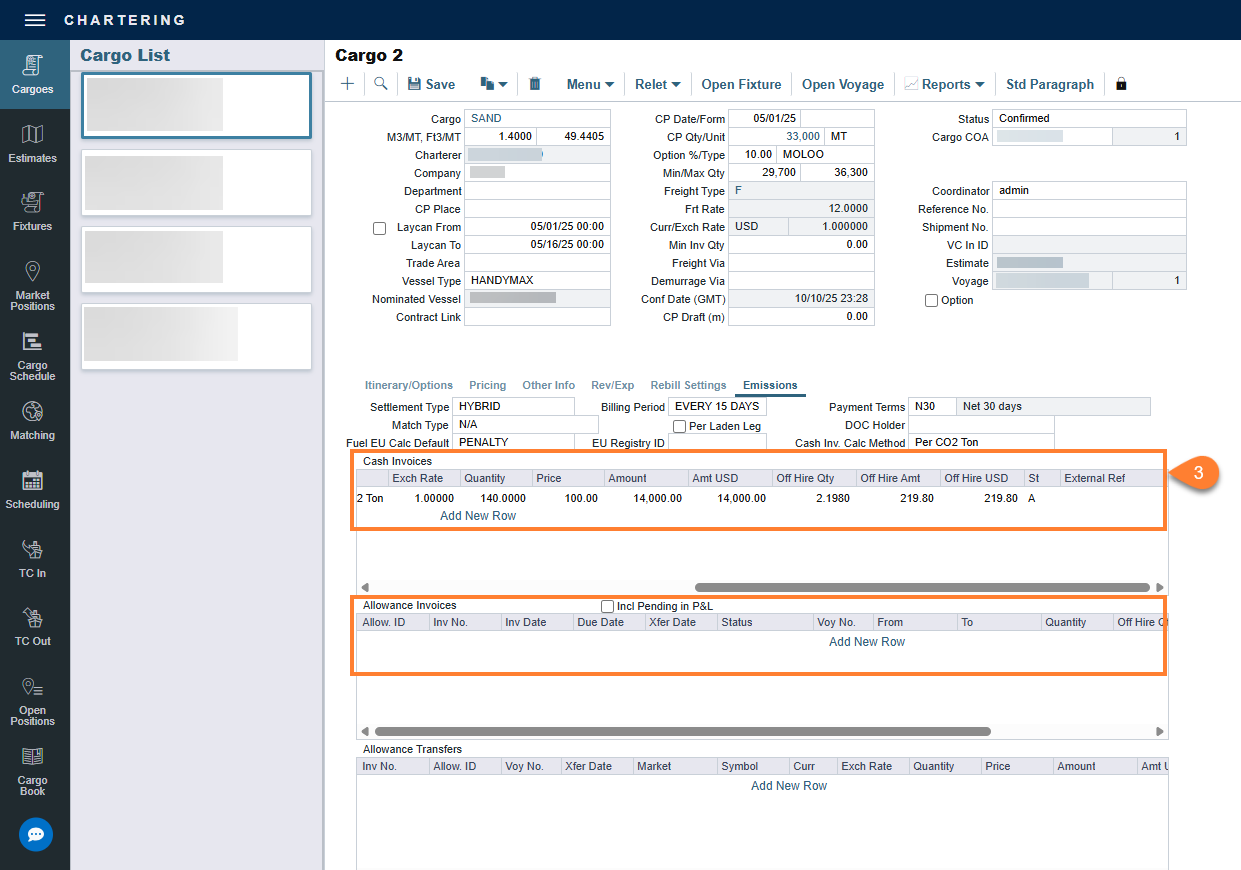Open the Relet dropdown
Image resolution: width=1241 pixels, height=870 pixels.
[x=658, y=84]
